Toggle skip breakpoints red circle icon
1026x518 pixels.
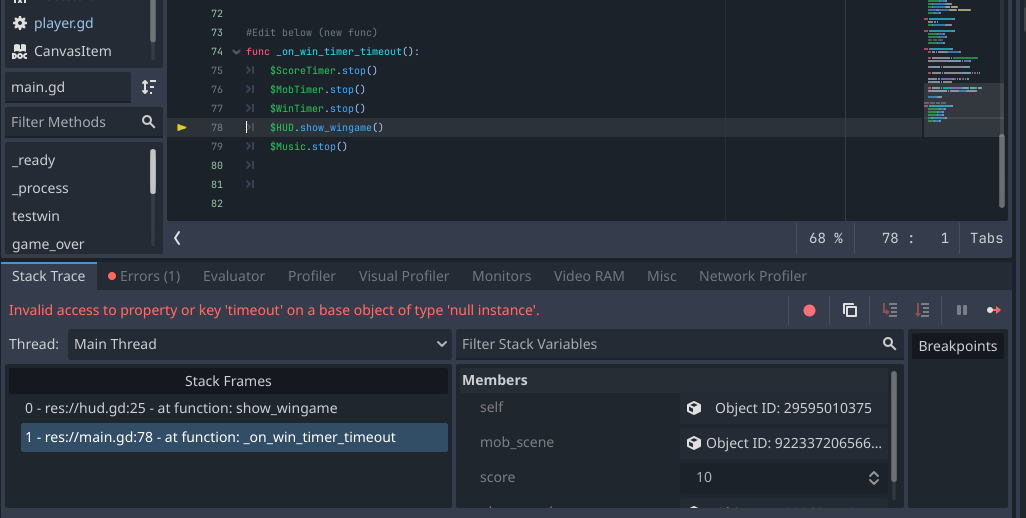pyautogui.click(x=809, y=310)
